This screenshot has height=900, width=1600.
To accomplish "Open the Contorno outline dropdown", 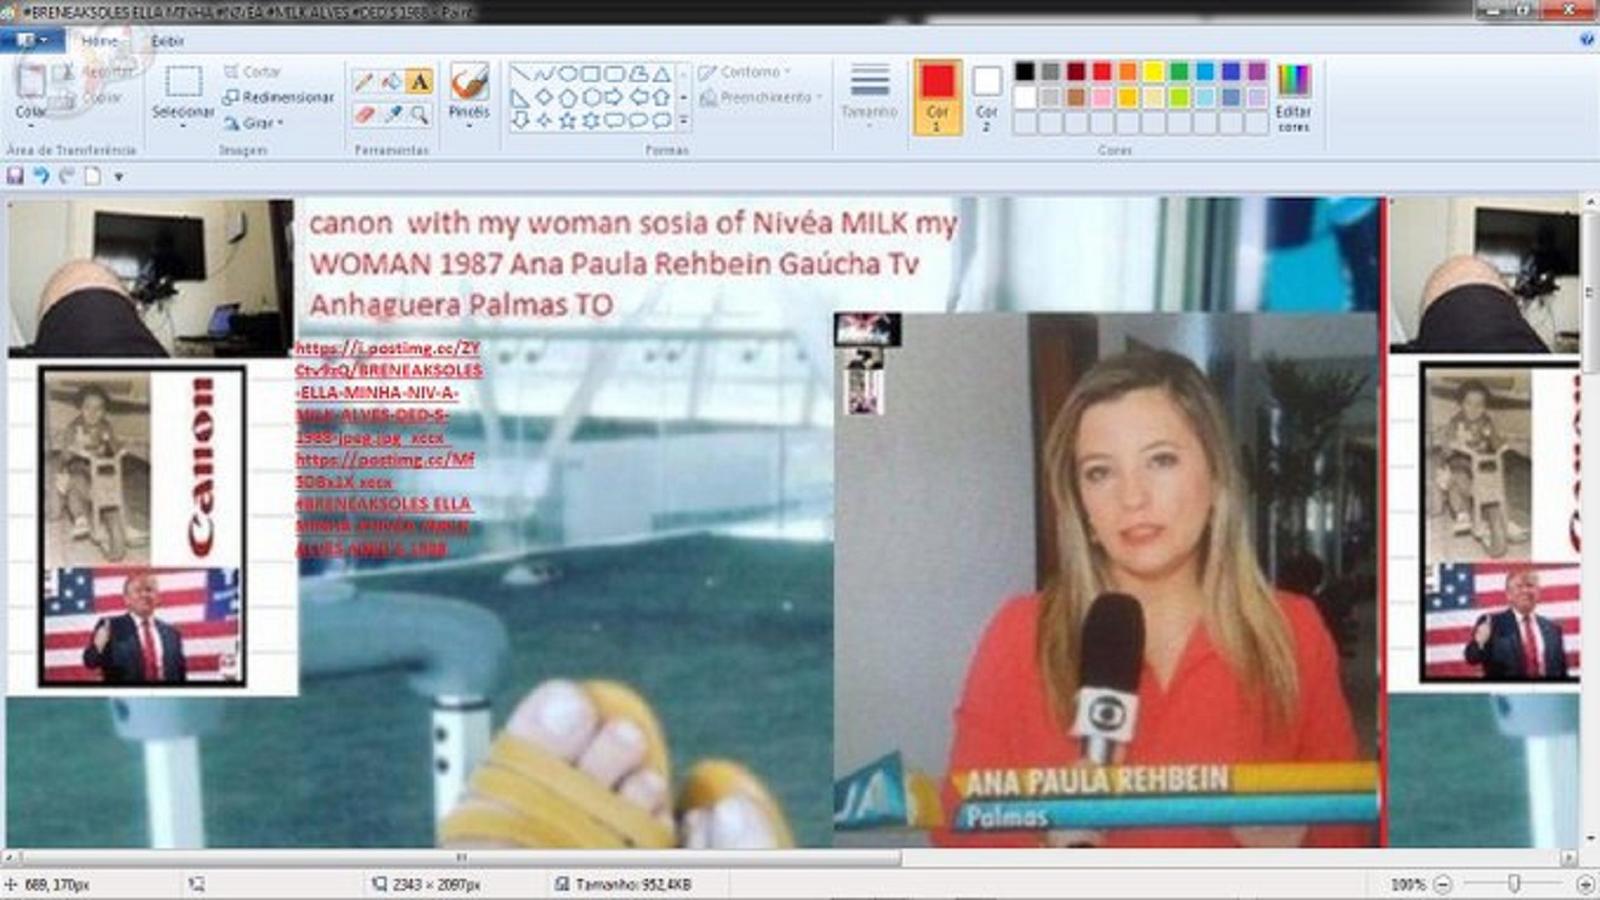I will point(744,72).
